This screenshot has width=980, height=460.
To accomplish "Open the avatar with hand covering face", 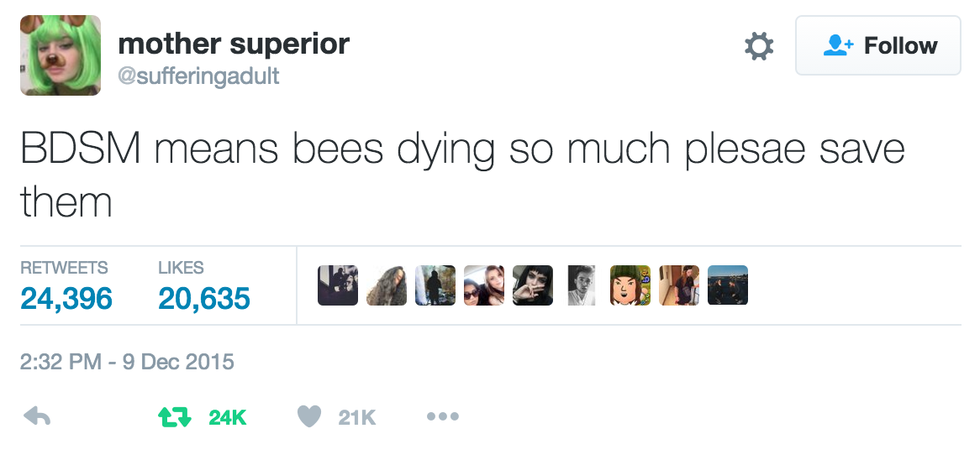I will tap(532, 285).
